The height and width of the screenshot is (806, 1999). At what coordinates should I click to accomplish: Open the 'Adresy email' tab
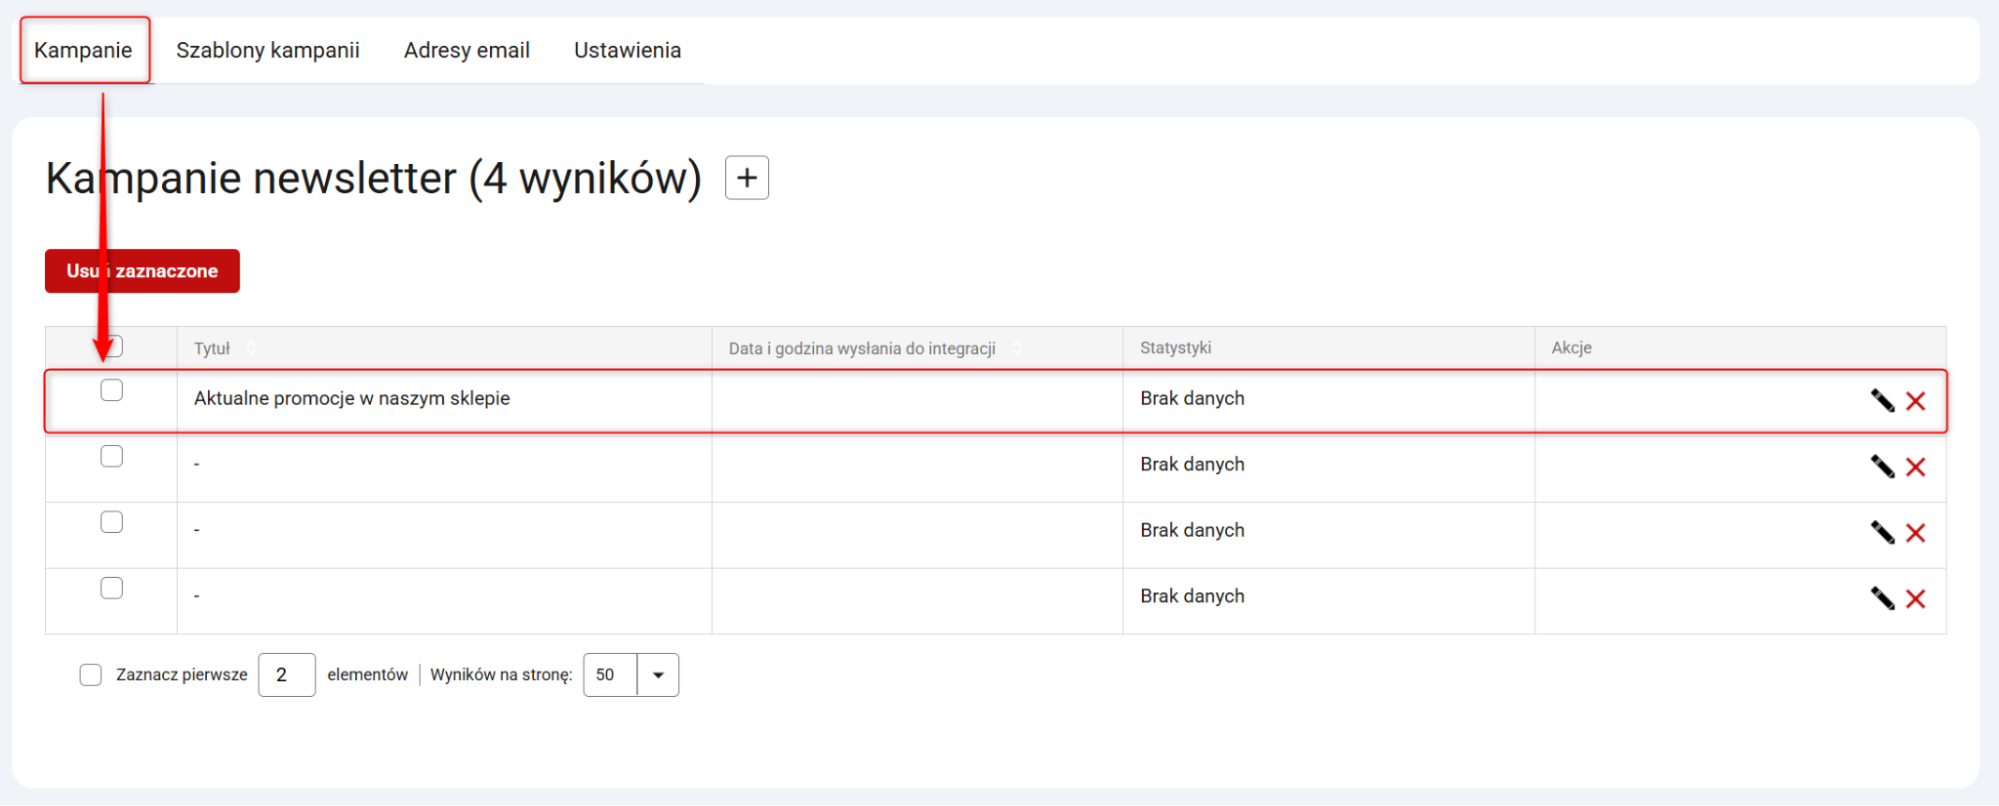(x=466, y=50)
